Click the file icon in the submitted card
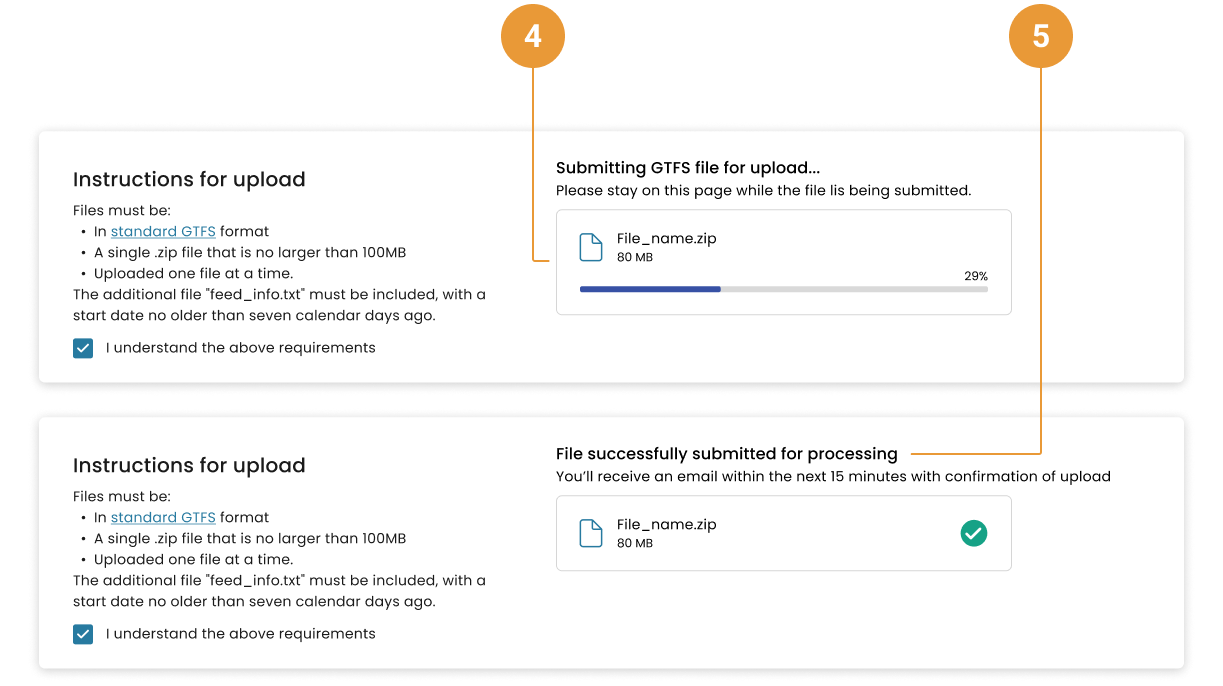1223x686 pixels. 591,533
